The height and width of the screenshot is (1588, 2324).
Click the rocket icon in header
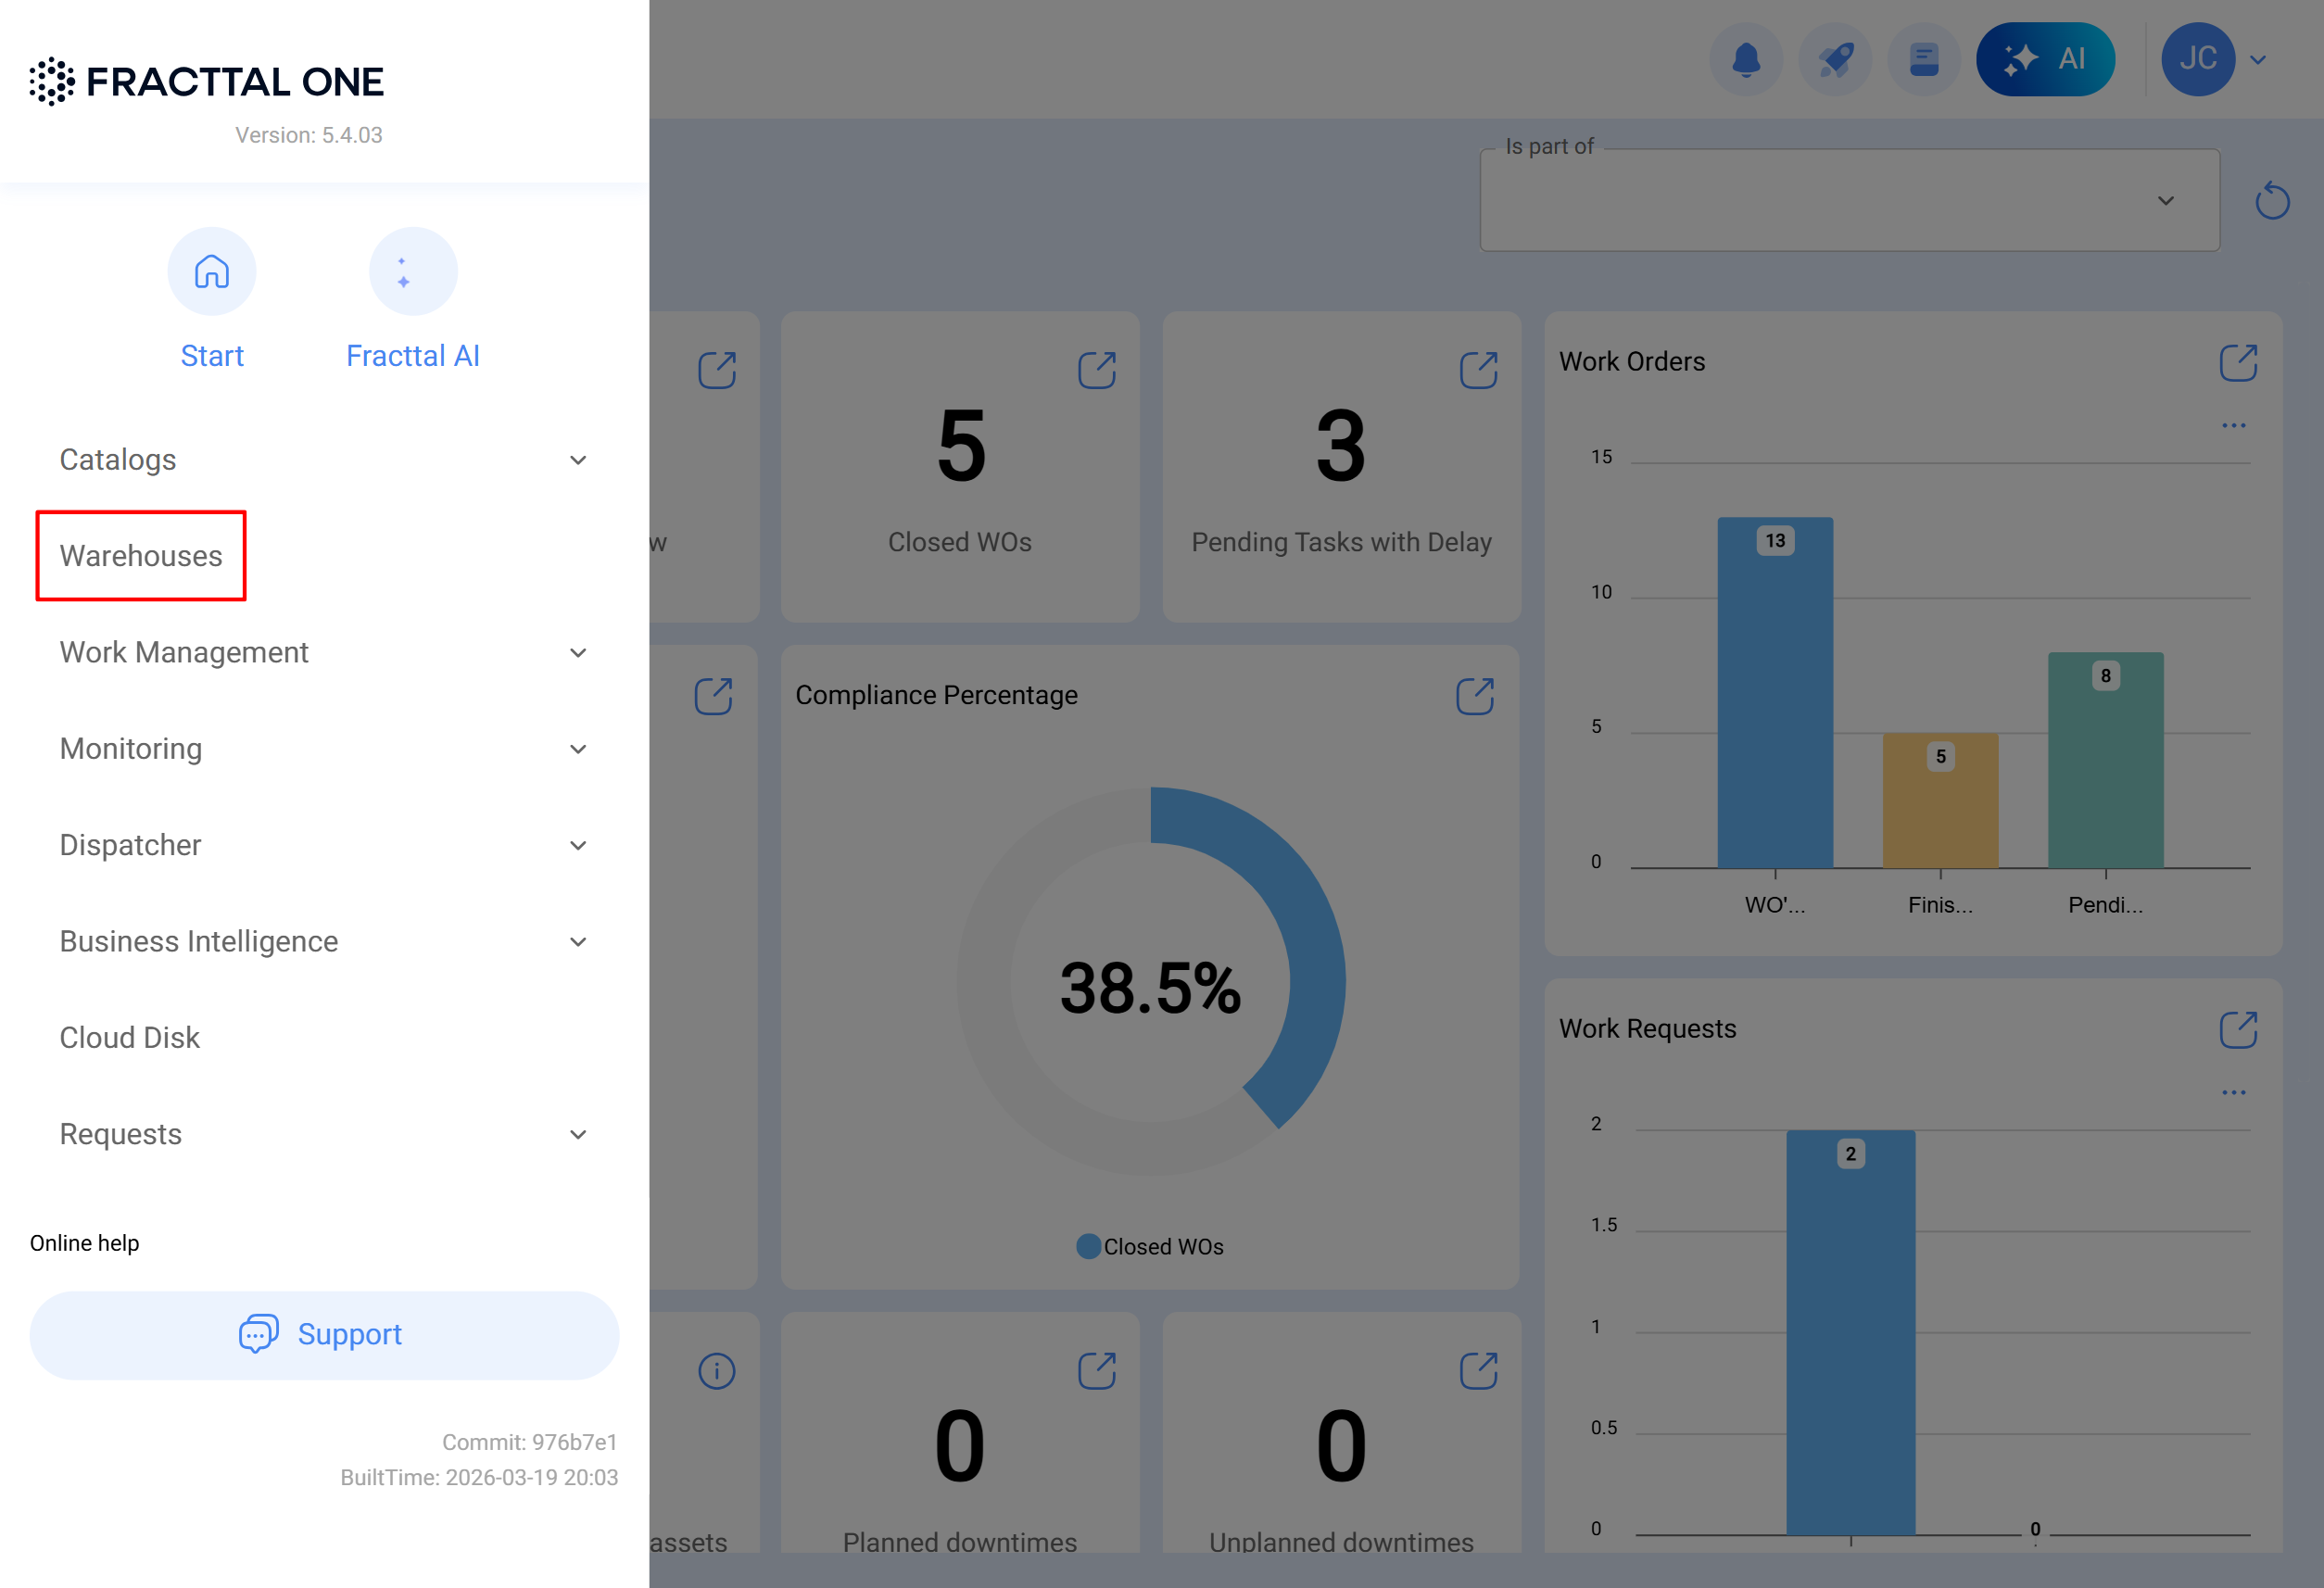(x=1835, y=59)
